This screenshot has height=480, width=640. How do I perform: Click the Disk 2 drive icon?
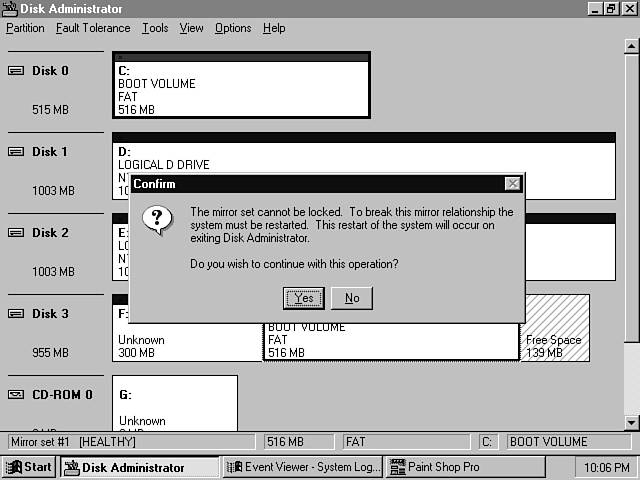[x=15, y=233]
